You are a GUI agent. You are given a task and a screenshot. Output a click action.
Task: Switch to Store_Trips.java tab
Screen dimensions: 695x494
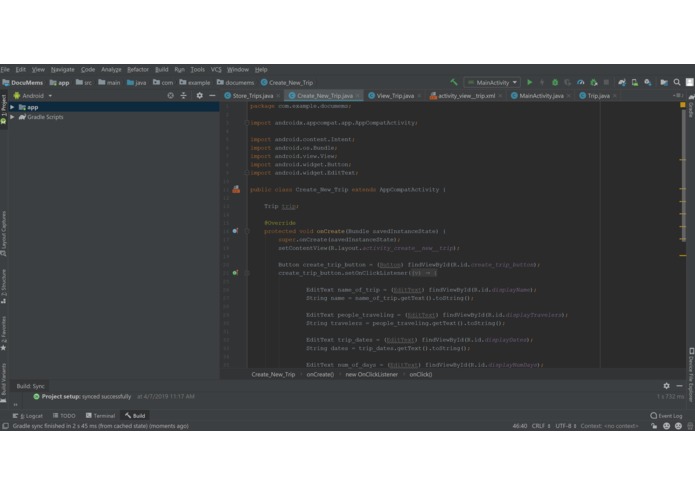point(253,96)
